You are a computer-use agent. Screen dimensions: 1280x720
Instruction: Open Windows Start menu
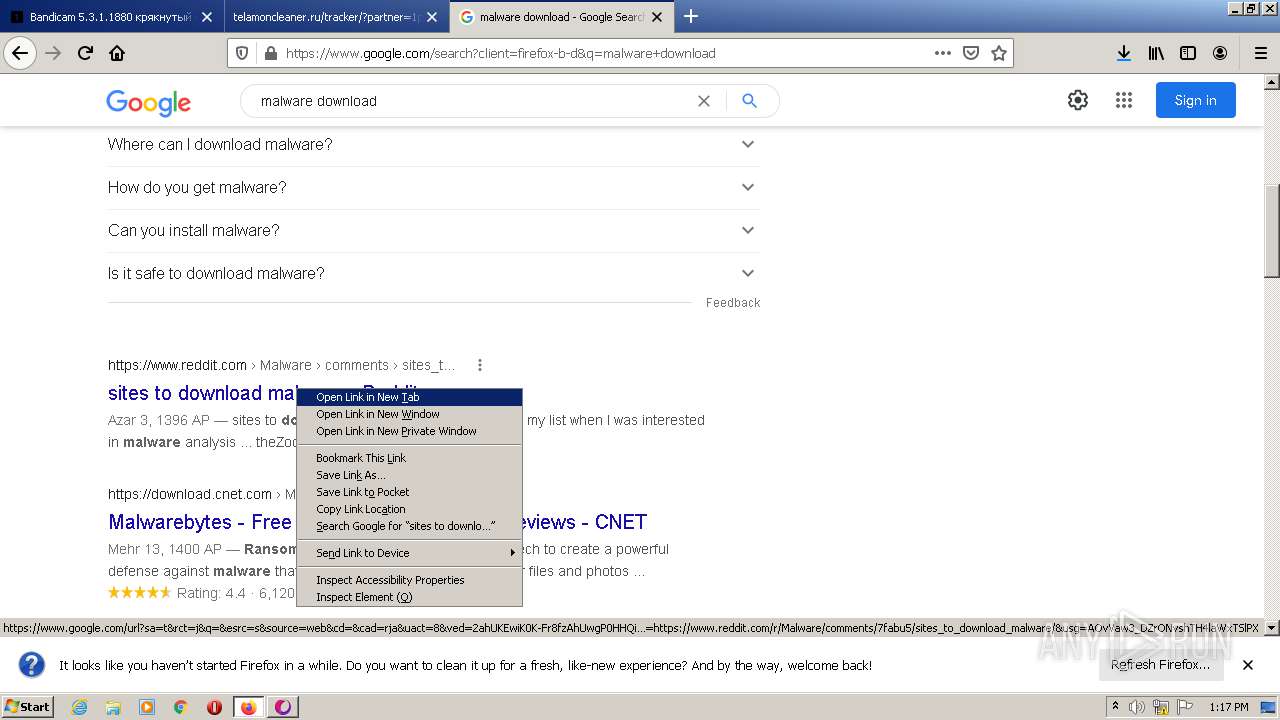[27, 707]
